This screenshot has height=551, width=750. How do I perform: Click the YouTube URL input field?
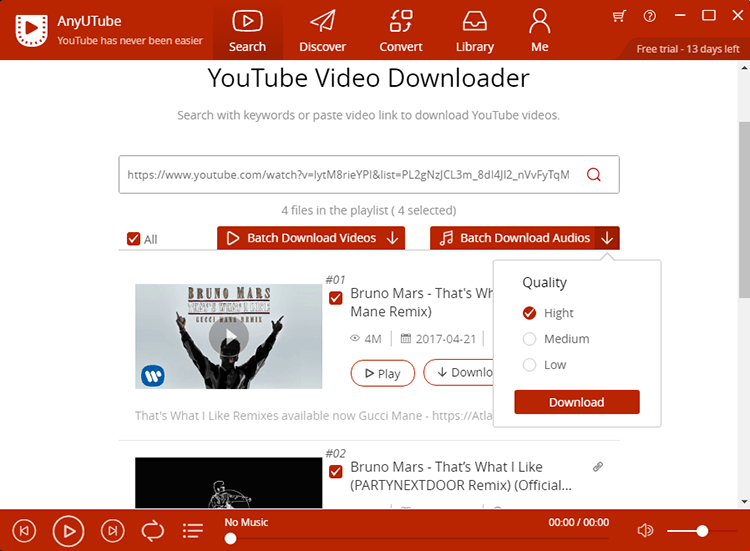point(349,175)
